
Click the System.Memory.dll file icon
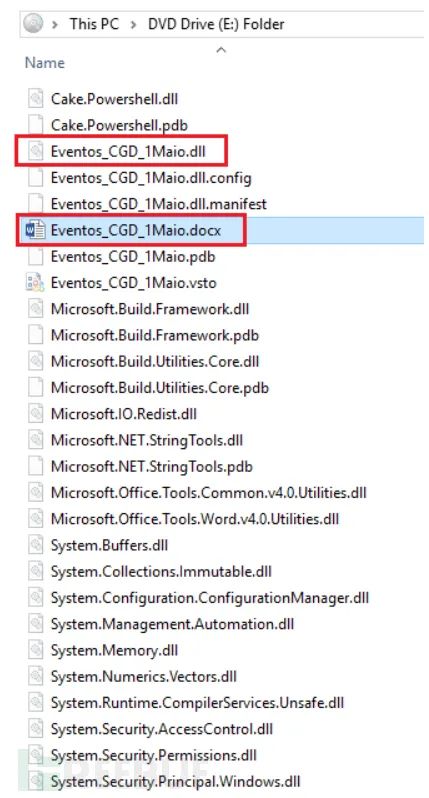[x=35, y=650]
